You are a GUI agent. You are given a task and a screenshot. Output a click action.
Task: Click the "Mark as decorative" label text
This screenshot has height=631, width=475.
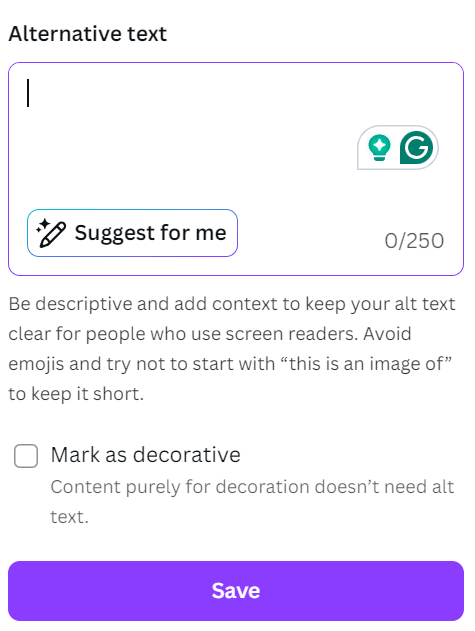[146, 455]
